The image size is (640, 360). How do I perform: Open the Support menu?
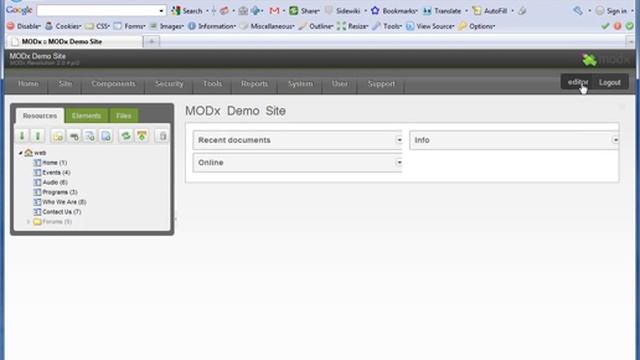tap(381, 84)
